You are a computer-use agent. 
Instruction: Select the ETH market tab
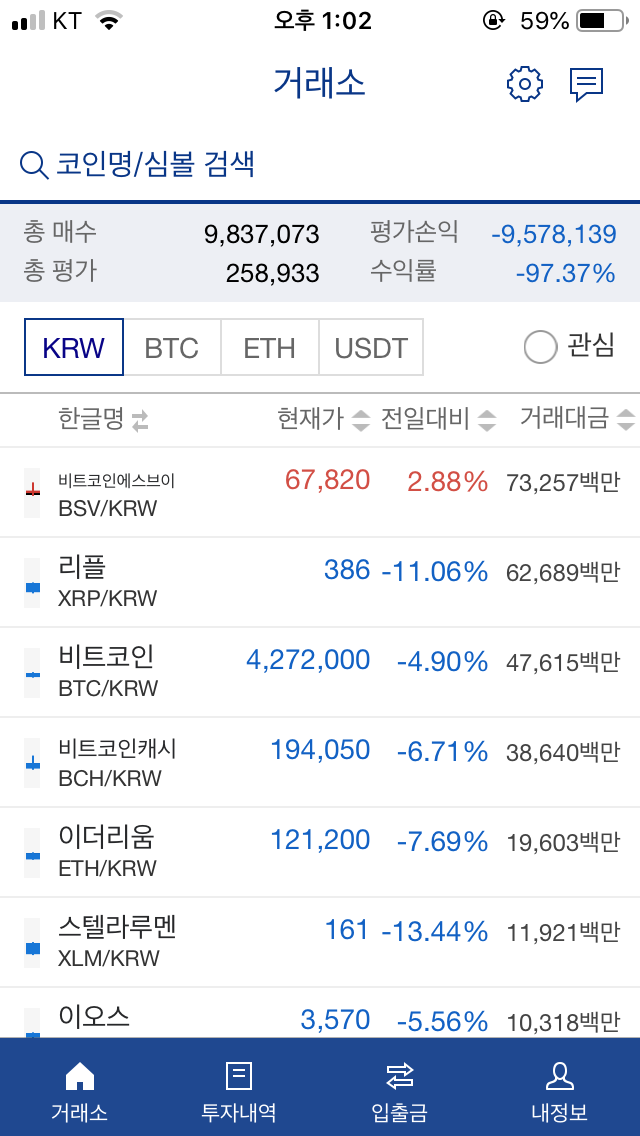tap(270, 347)
